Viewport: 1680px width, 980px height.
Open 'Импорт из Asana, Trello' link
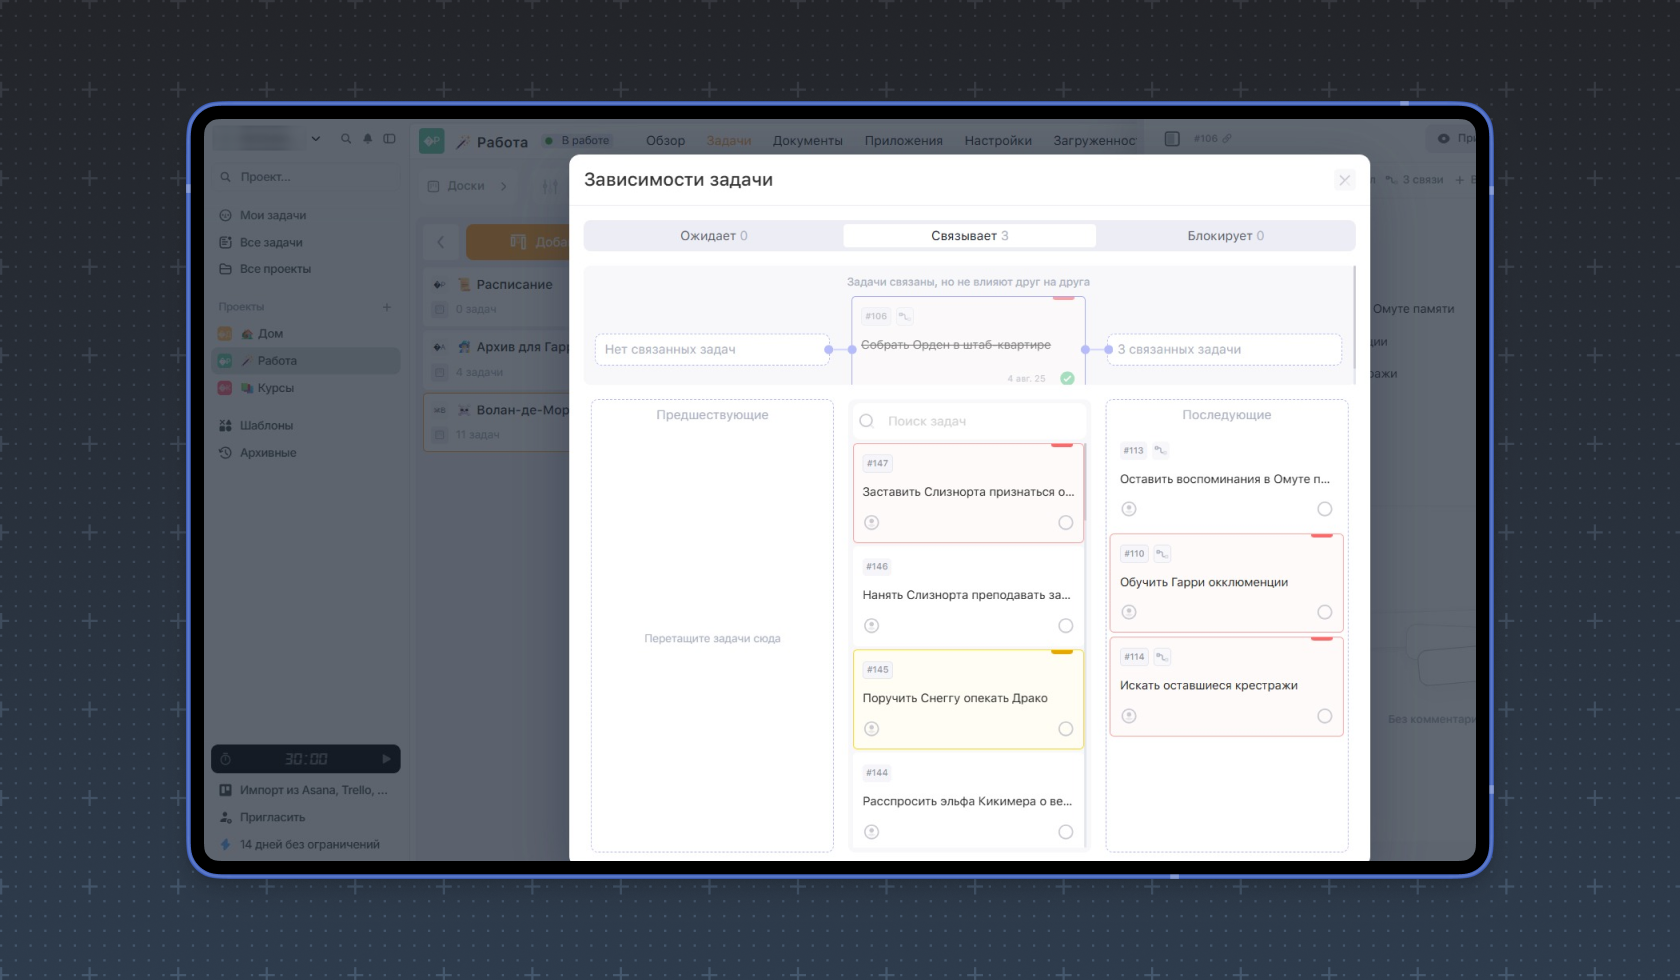coord(312,790)
